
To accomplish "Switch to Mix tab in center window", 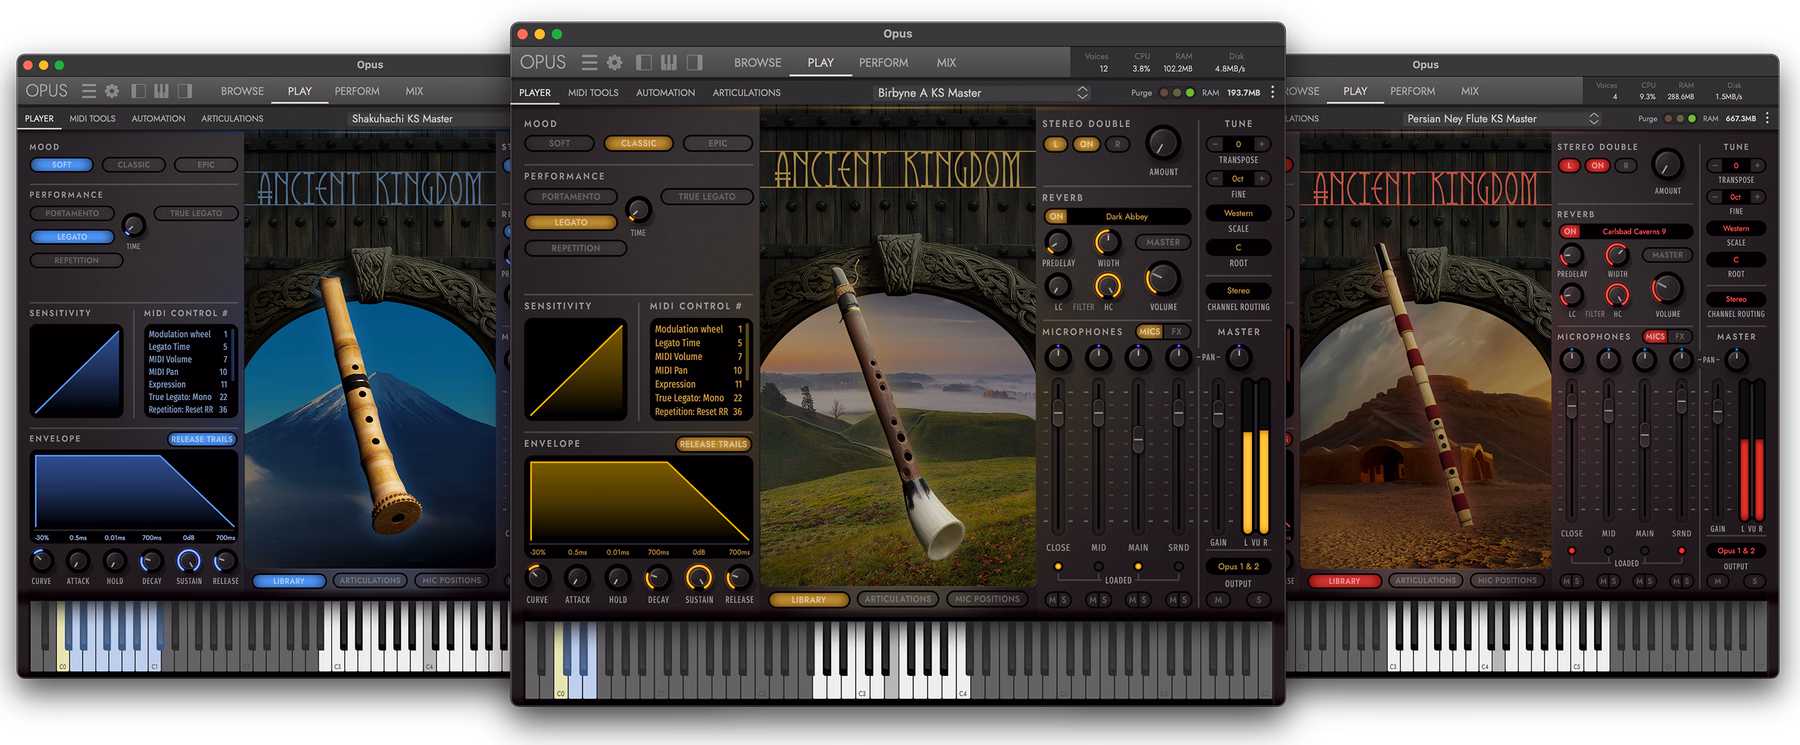I will click(946, 62).
